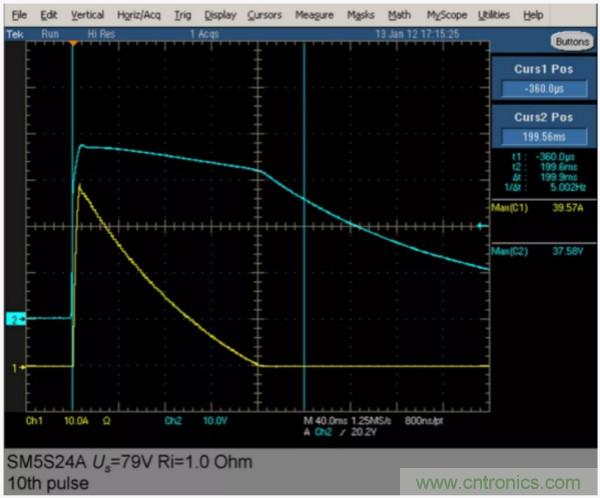Open the MyScope menu

pyautogui.click(x=446, y=16)
